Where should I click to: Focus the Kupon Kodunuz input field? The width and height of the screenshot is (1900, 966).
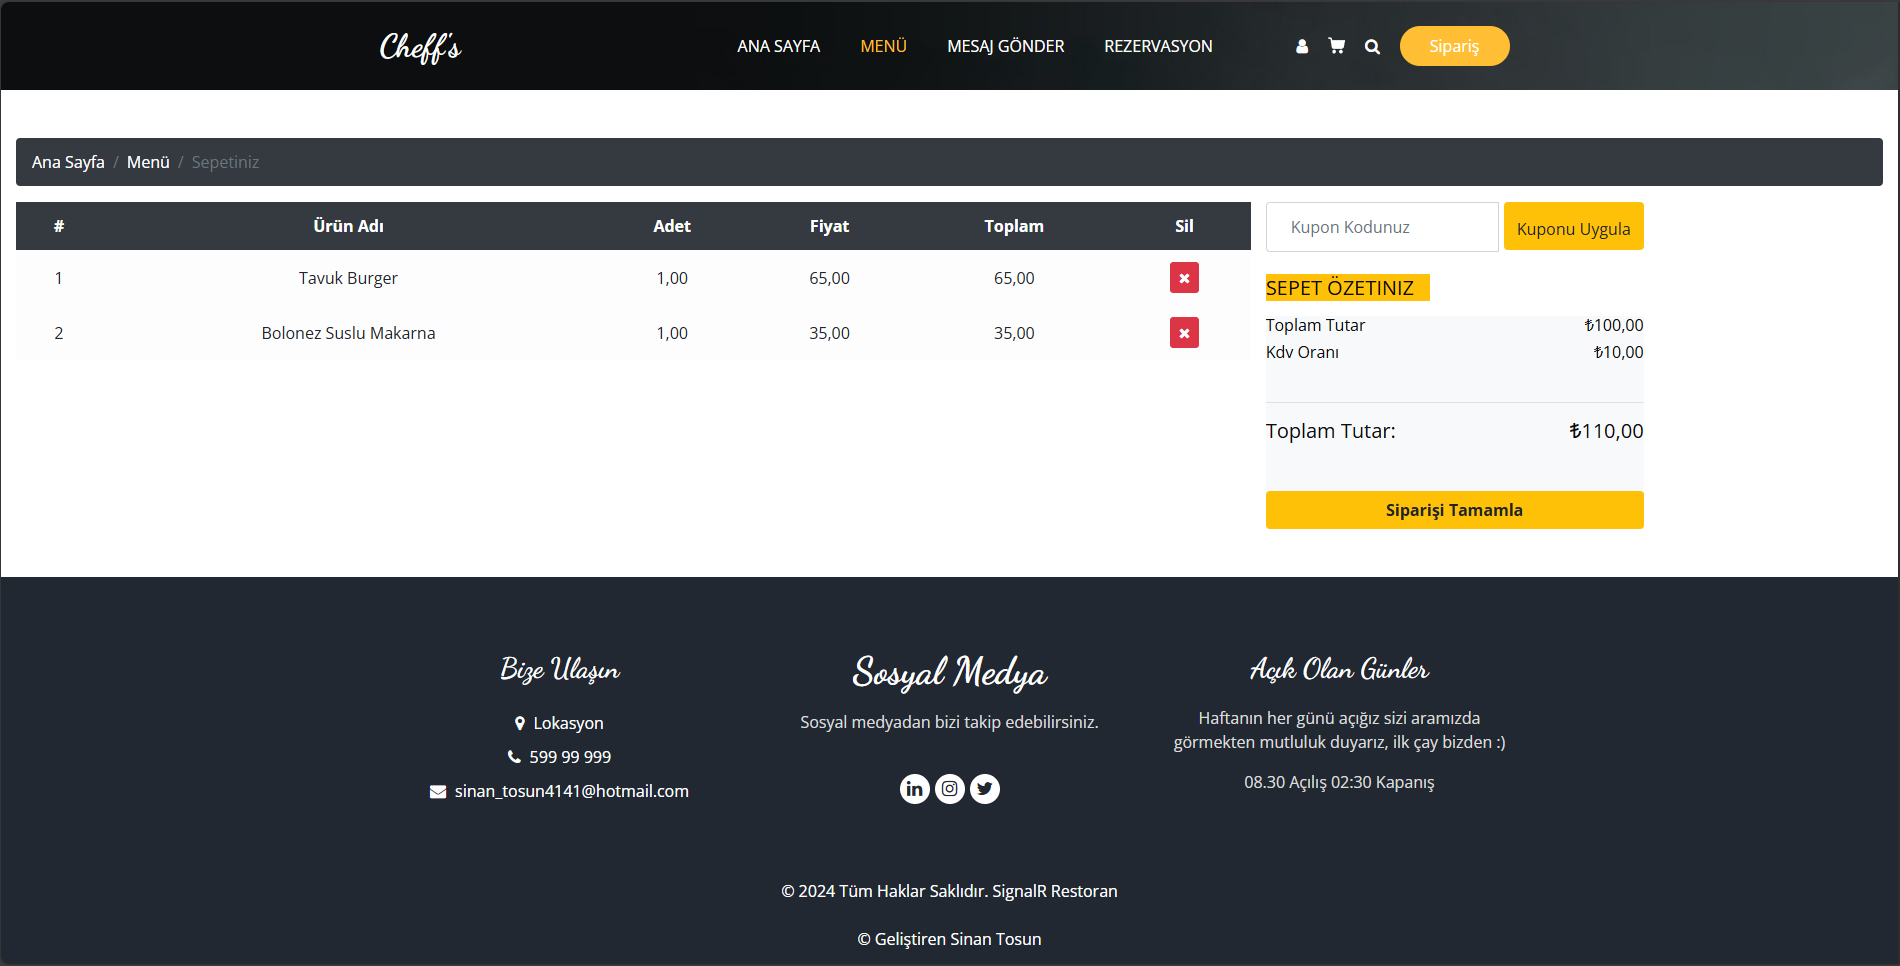click(1381, 227)
